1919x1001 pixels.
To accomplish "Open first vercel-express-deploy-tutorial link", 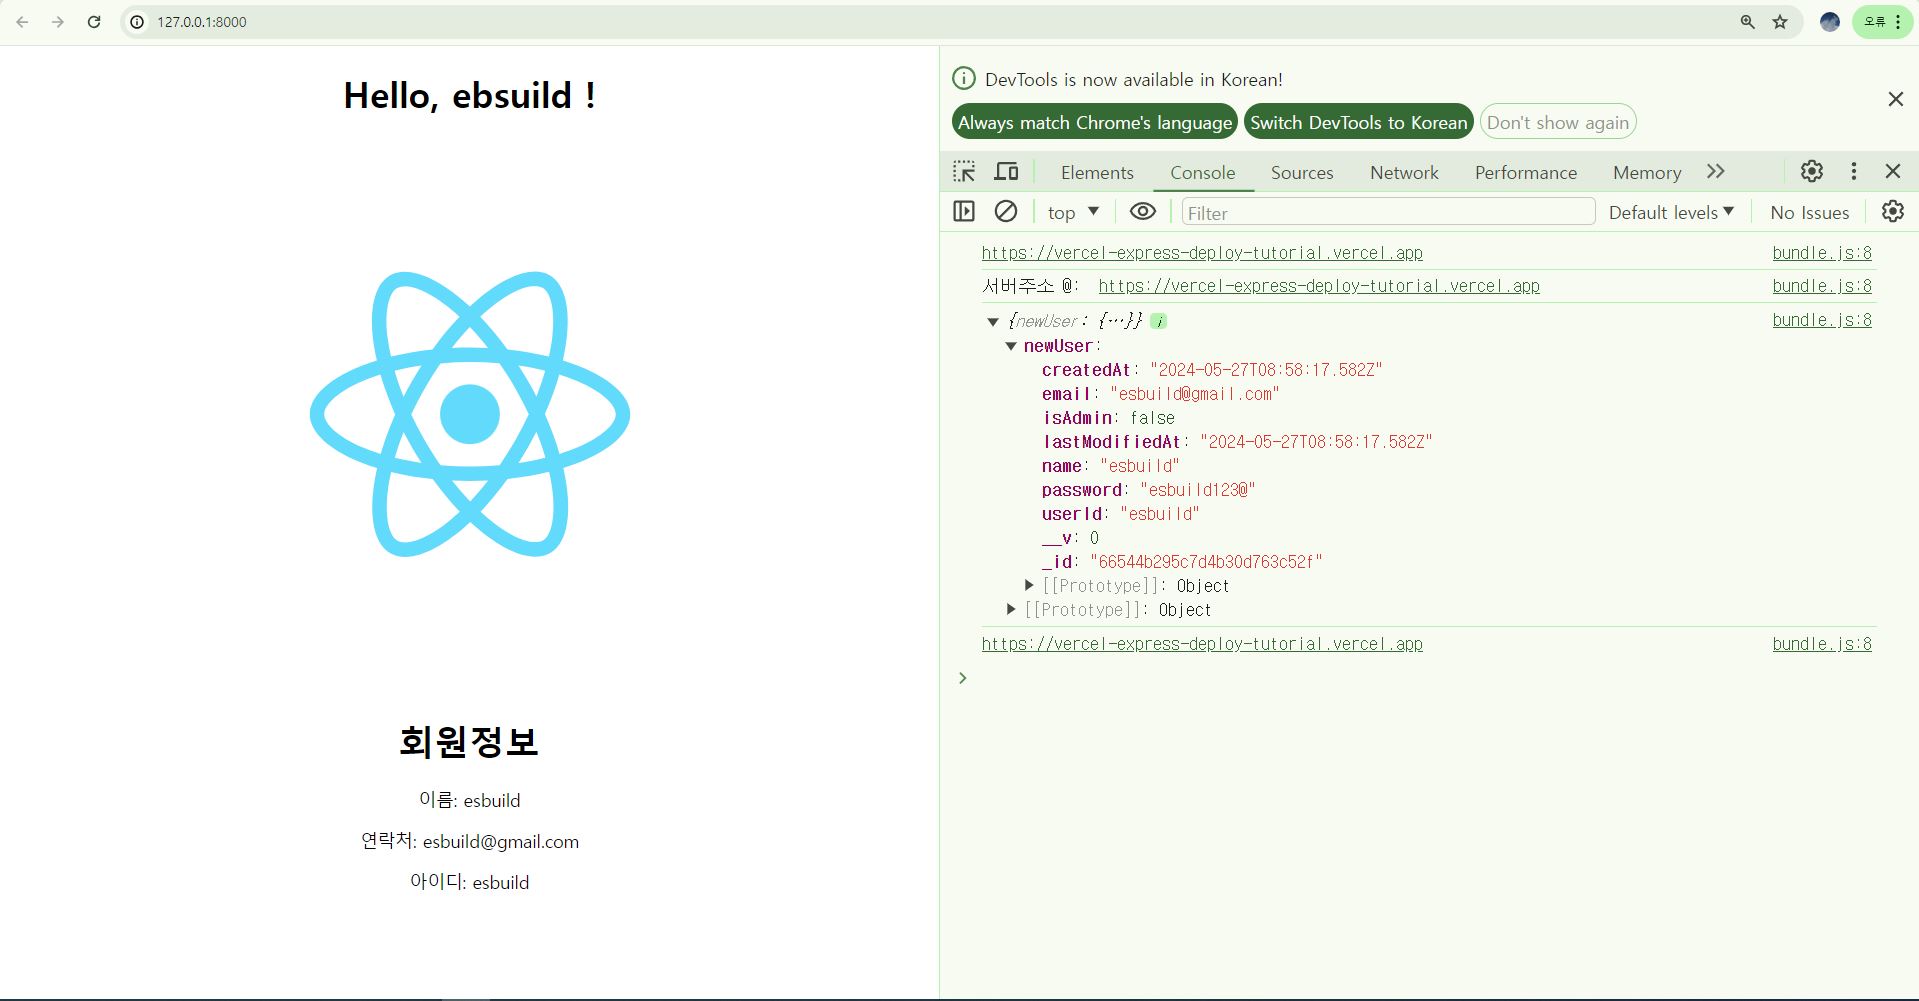I will [x=1202, y=253].
